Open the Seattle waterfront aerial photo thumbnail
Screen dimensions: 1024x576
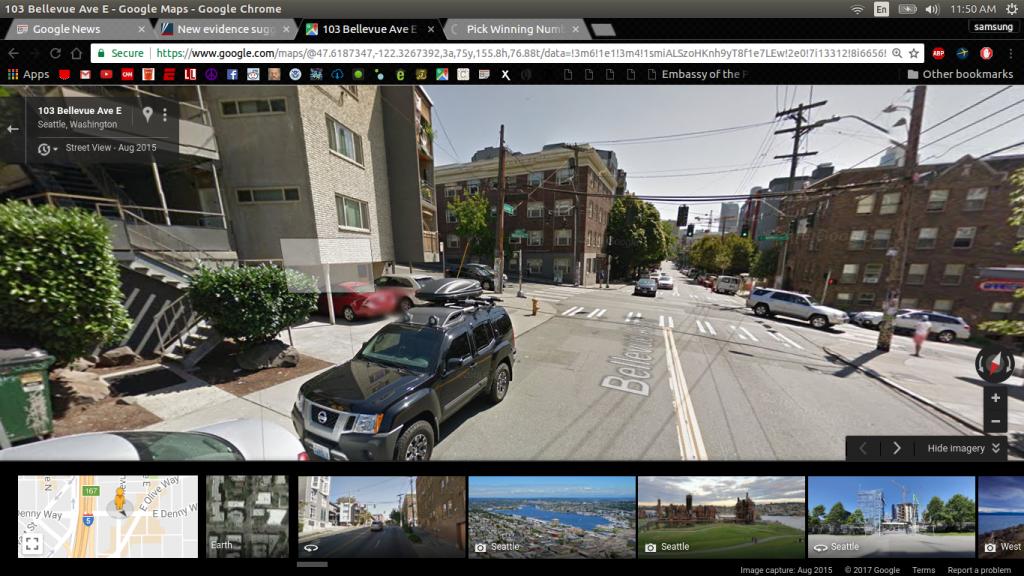pyautogui.click(x=551, y=516)
